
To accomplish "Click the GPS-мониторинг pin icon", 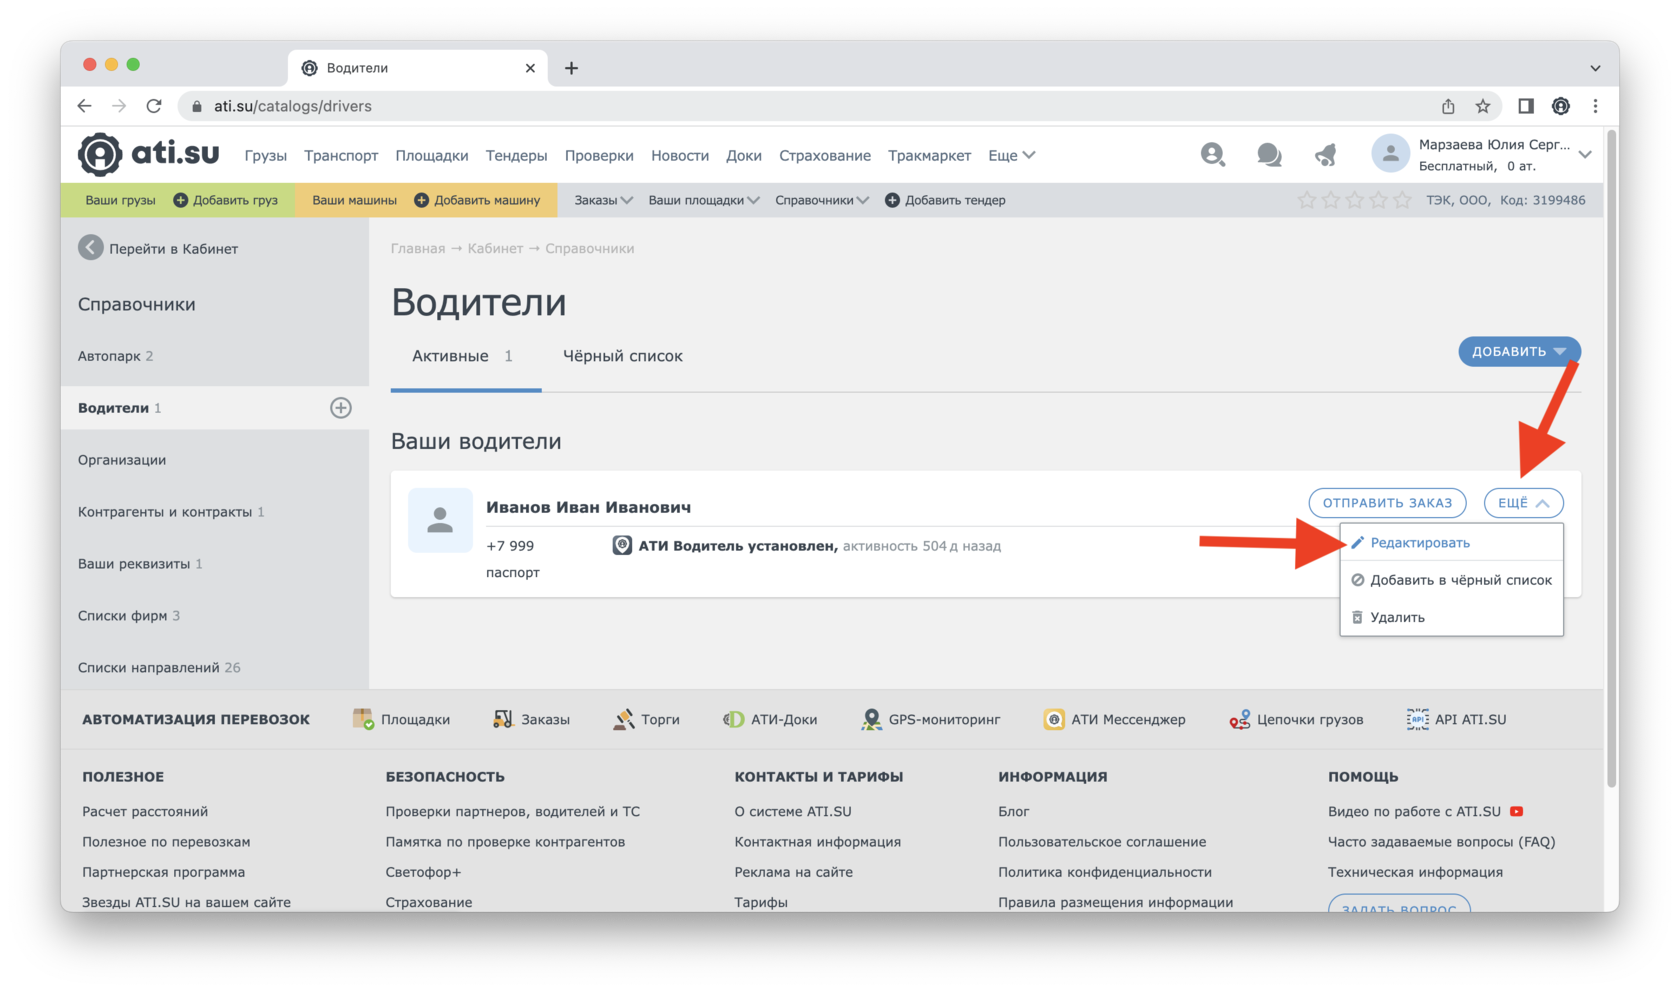I will tap(871, 719).
